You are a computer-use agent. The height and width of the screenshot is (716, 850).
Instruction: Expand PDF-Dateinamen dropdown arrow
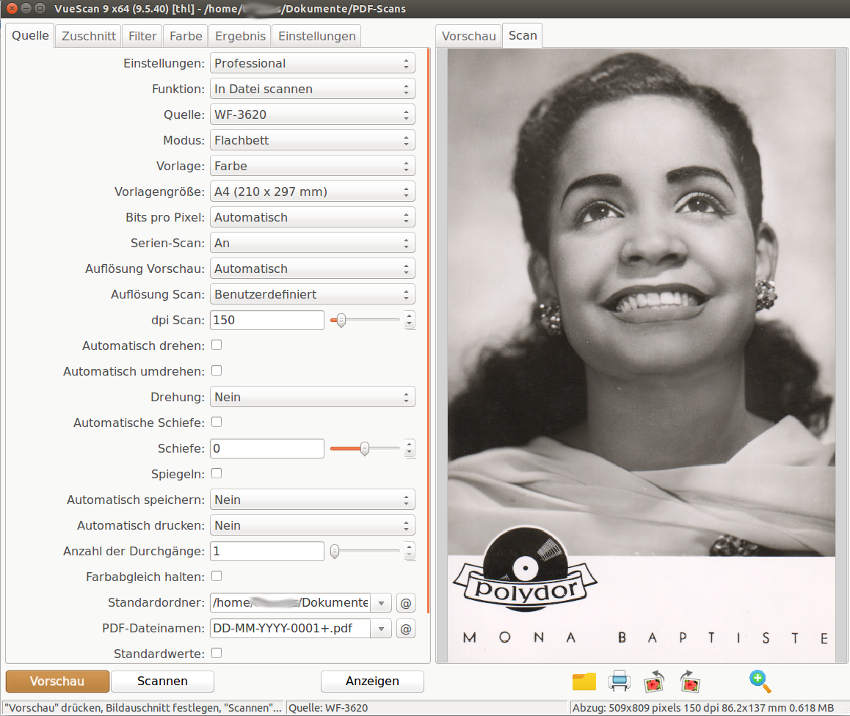382,629
